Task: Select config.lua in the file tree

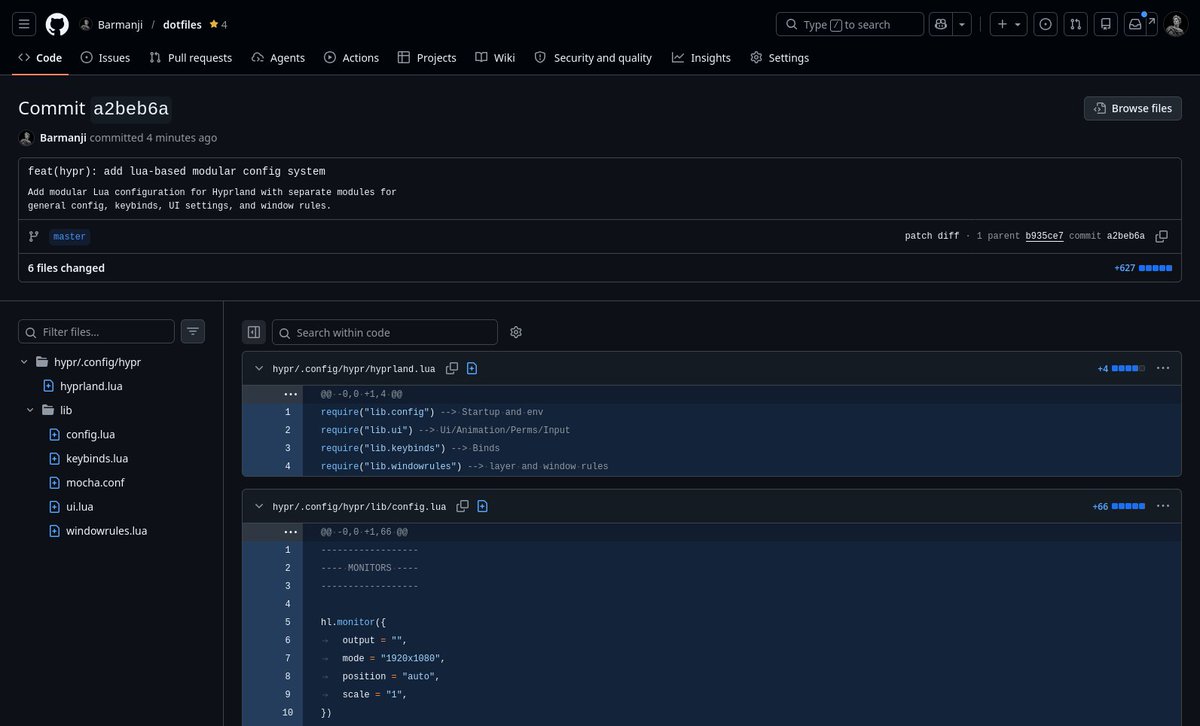Action: click(90, 434)
